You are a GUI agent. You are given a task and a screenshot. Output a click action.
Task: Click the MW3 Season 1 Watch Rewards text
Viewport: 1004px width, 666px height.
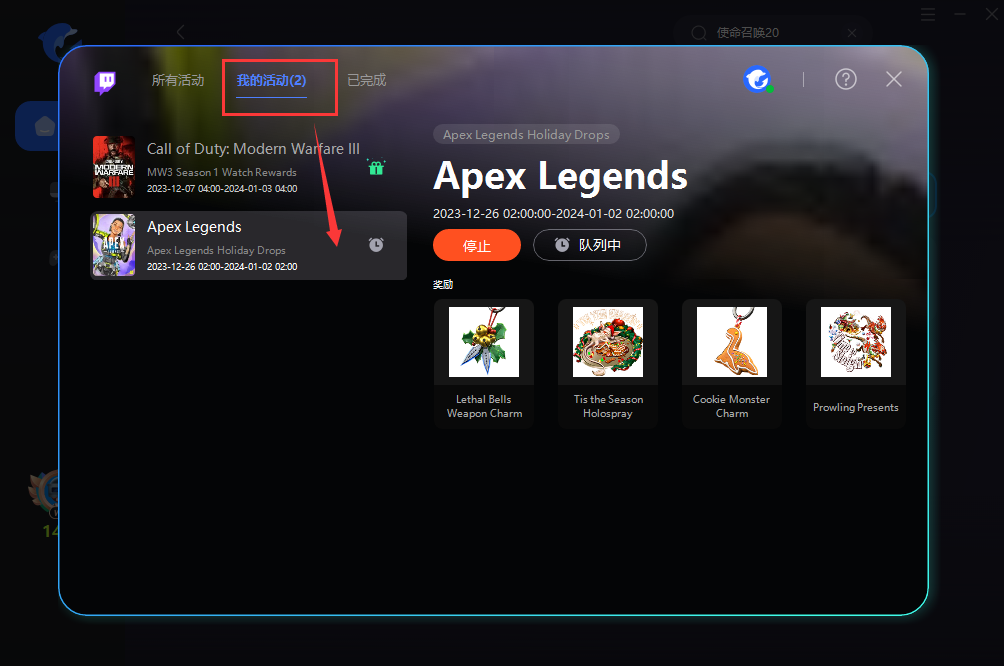pos(222,172)
